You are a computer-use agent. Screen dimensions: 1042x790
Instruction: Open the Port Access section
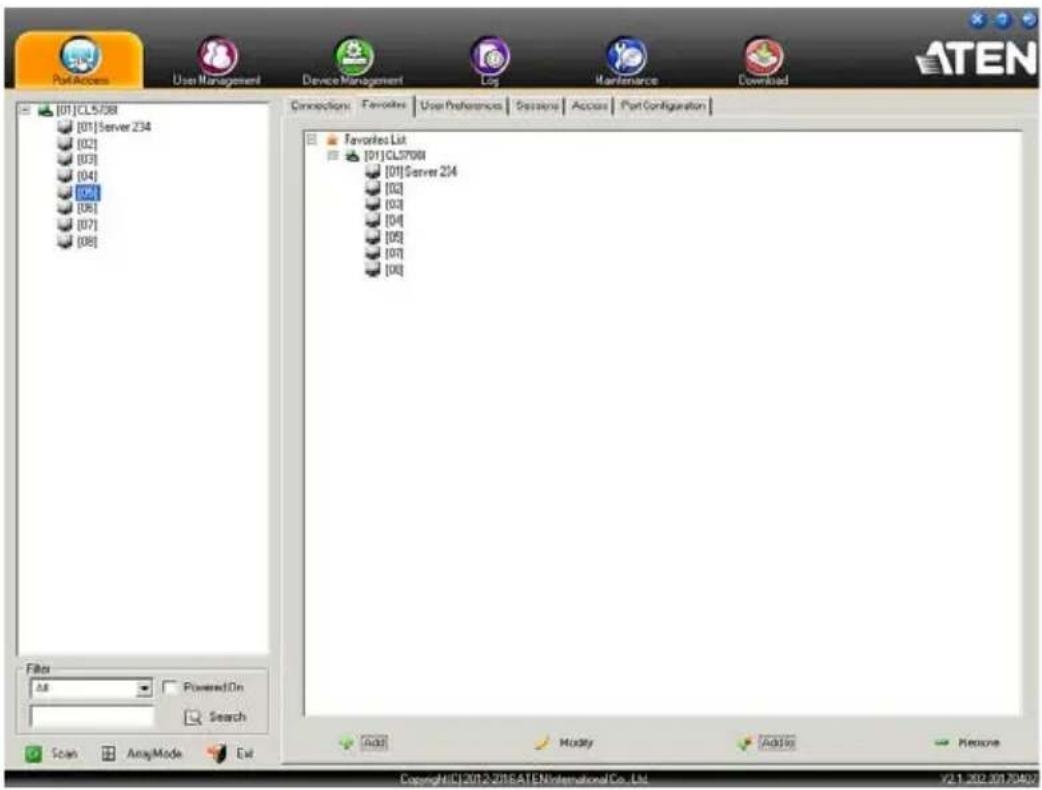tap(80, 61)
